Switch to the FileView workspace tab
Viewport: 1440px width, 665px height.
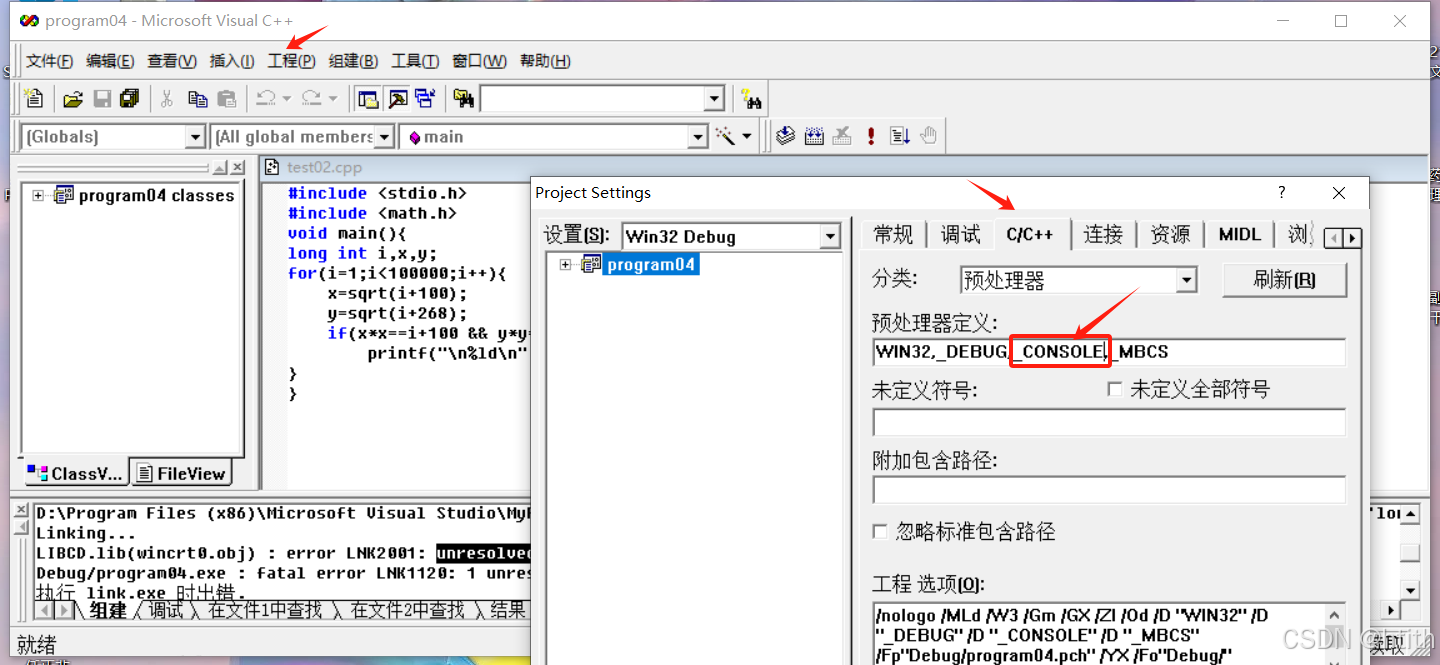(181, 474)
